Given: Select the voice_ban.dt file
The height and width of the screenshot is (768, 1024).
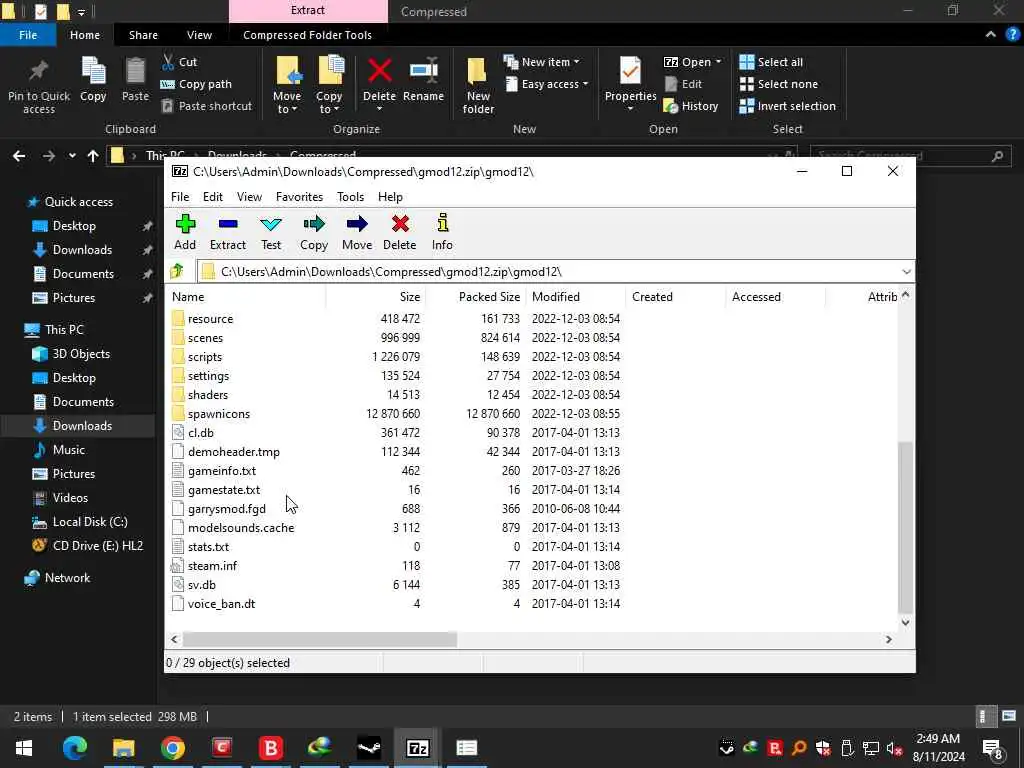Looking at the screenshot, I should [221, 604].
